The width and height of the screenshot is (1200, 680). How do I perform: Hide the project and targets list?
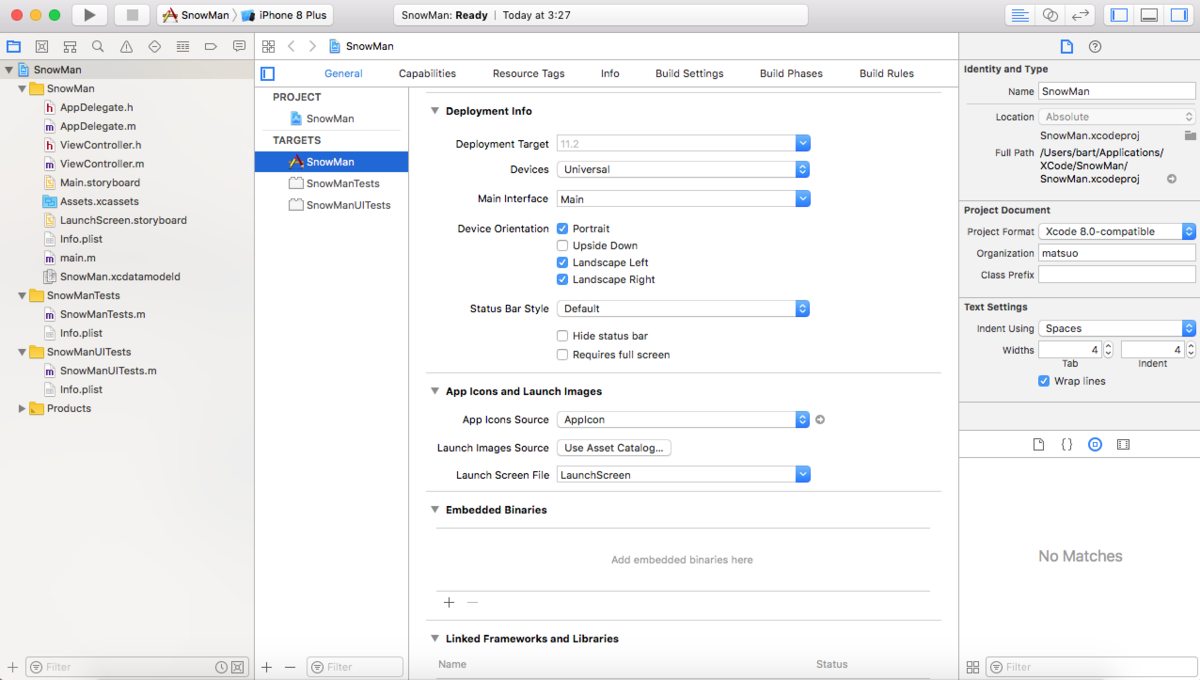point(267,73)
